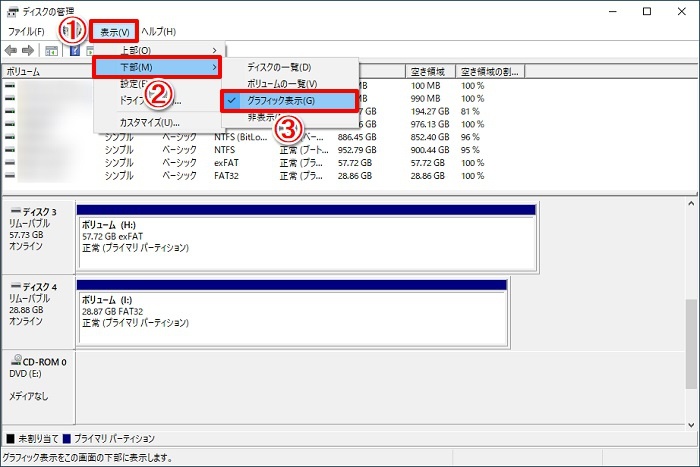This screenshot has width=700, height=467.
Task: Select volume icon in row with 100 MB free
Action: pos(10,85)
